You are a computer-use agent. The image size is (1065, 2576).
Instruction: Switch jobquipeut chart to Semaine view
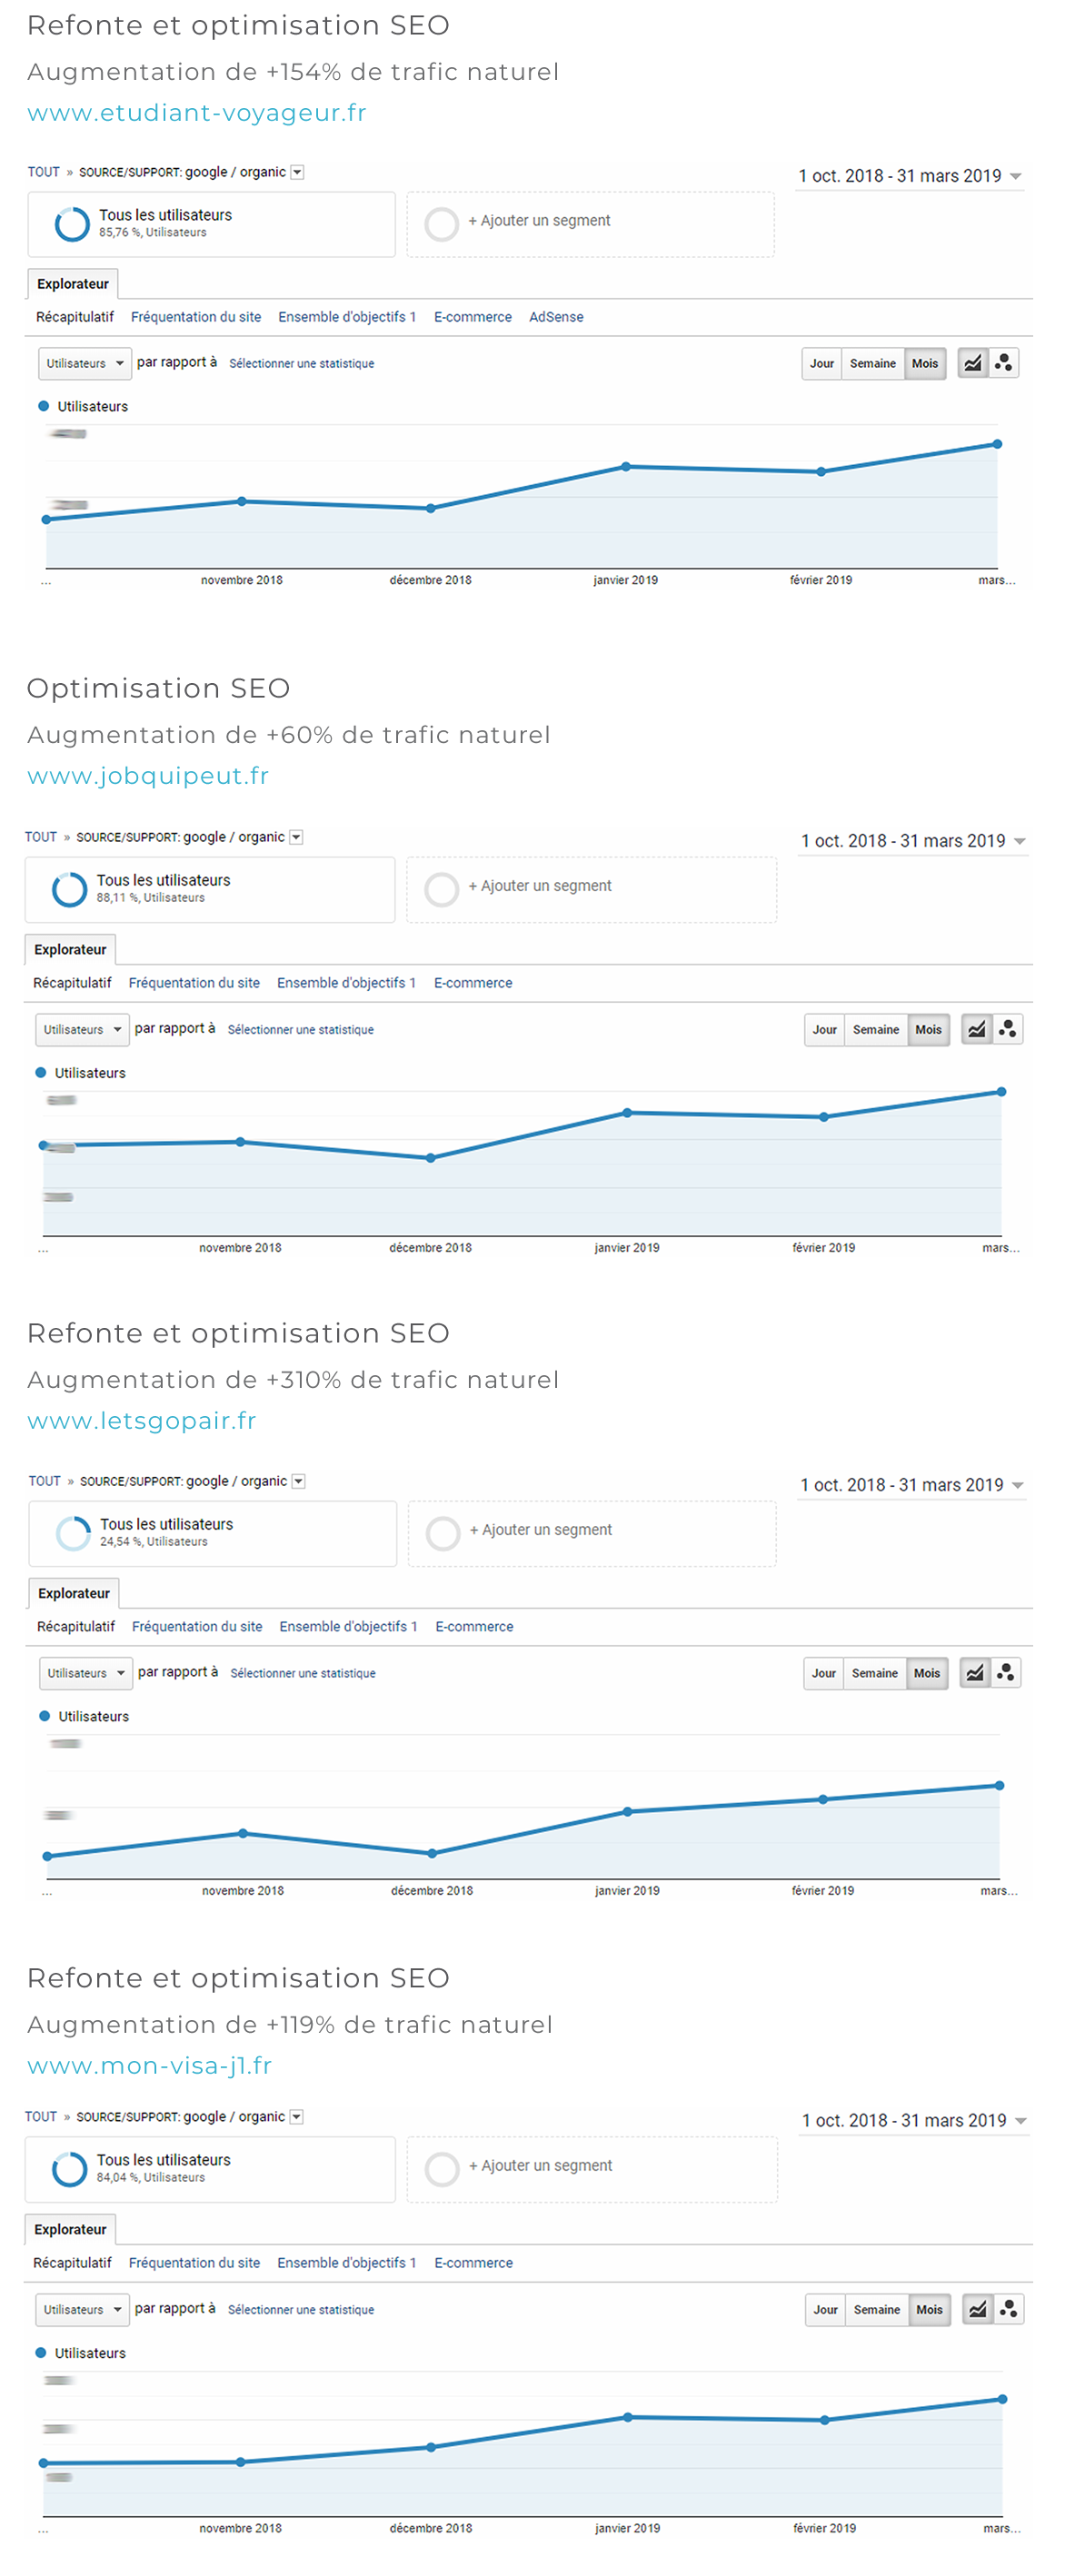pos(876,1029)
